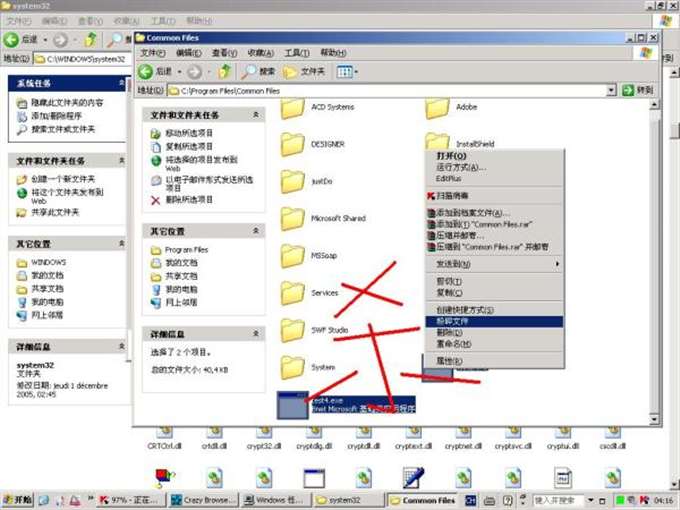Select cryptui.dll file in system32 window

pos(563,439)
